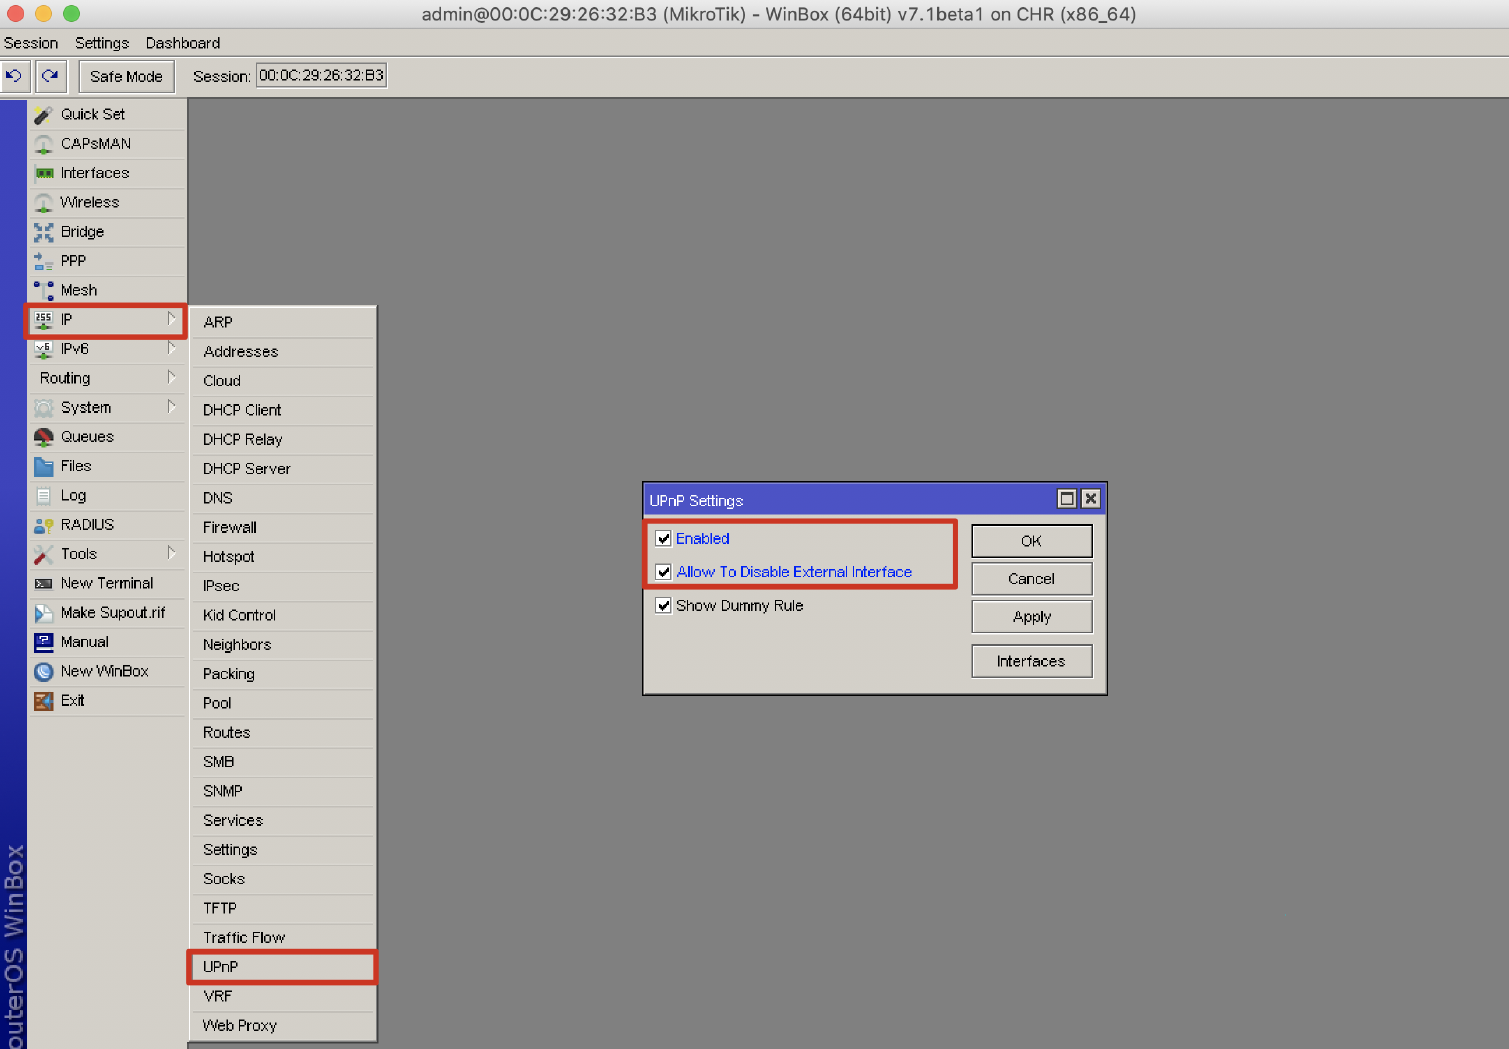
Task: Open the Queues icon
Action: [43, 437]
